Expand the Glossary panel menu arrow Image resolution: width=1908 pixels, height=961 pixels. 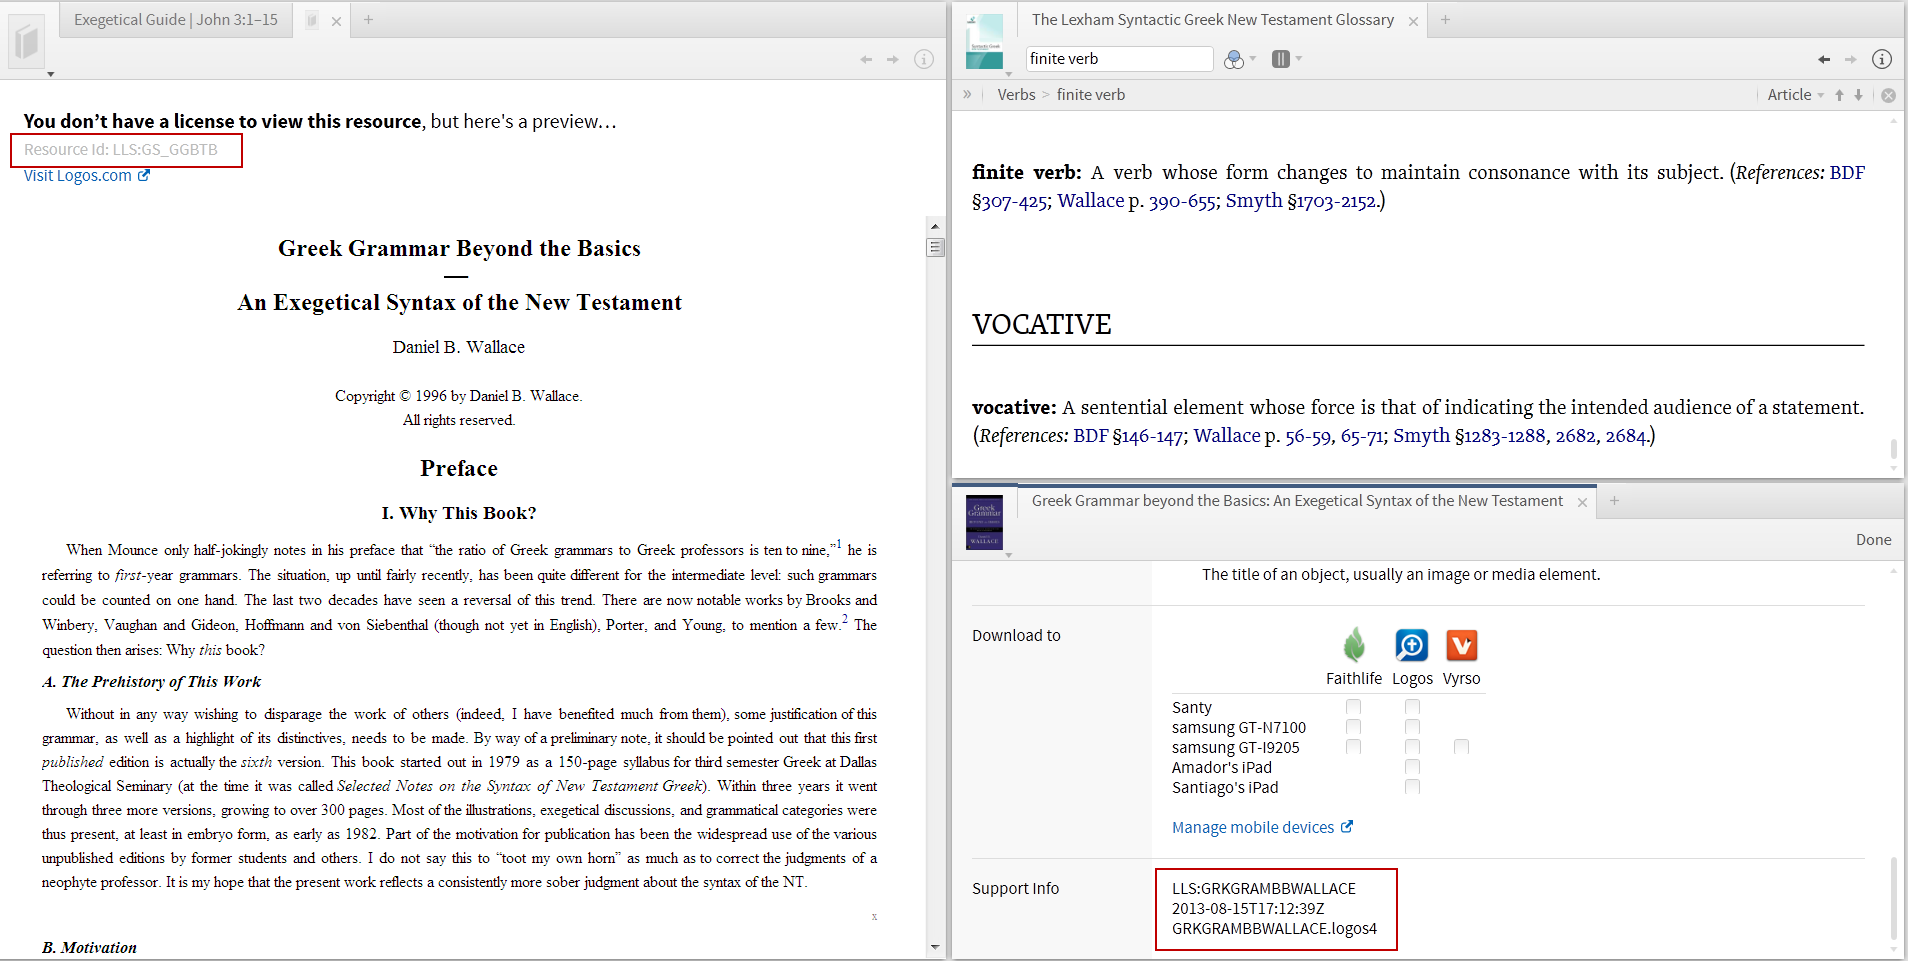(1009, 74)
